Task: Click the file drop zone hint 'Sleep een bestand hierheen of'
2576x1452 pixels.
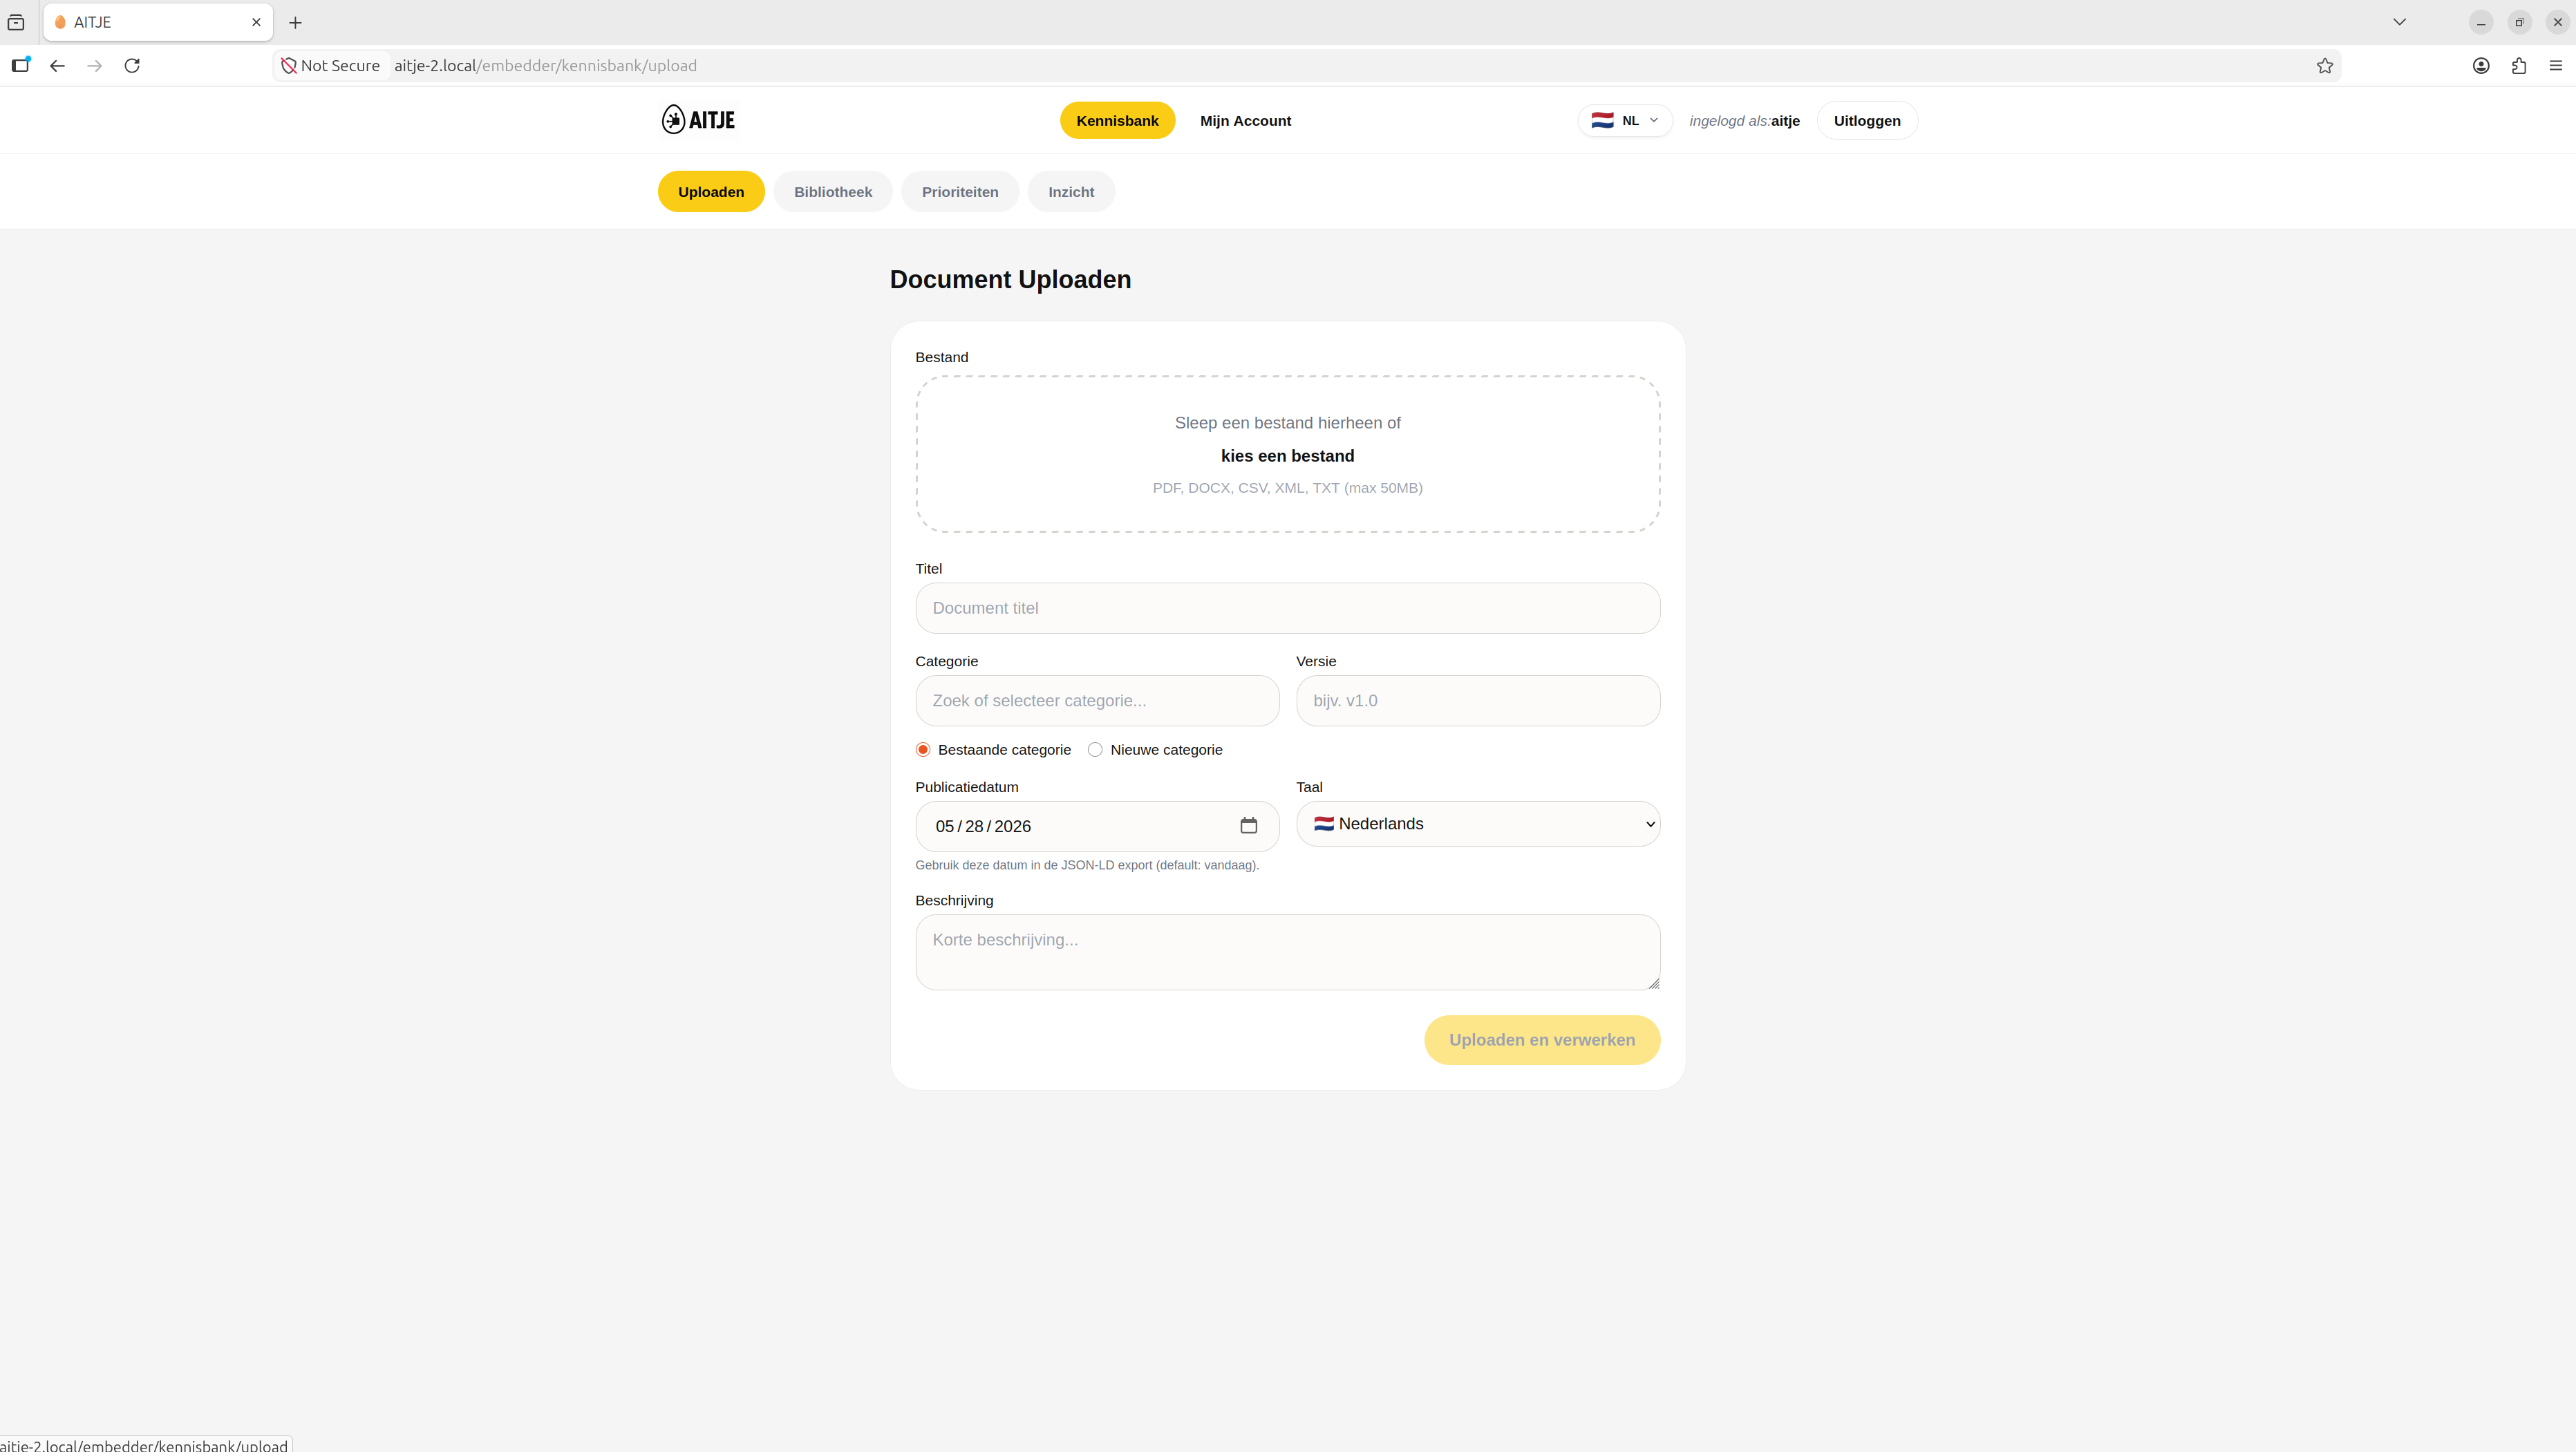Action: (x=1287, y=422)
